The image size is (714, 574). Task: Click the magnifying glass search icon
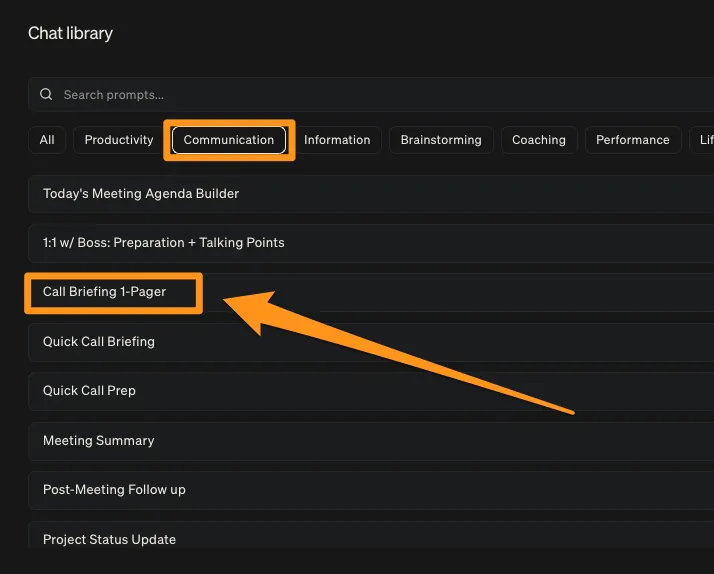[46, 95]
